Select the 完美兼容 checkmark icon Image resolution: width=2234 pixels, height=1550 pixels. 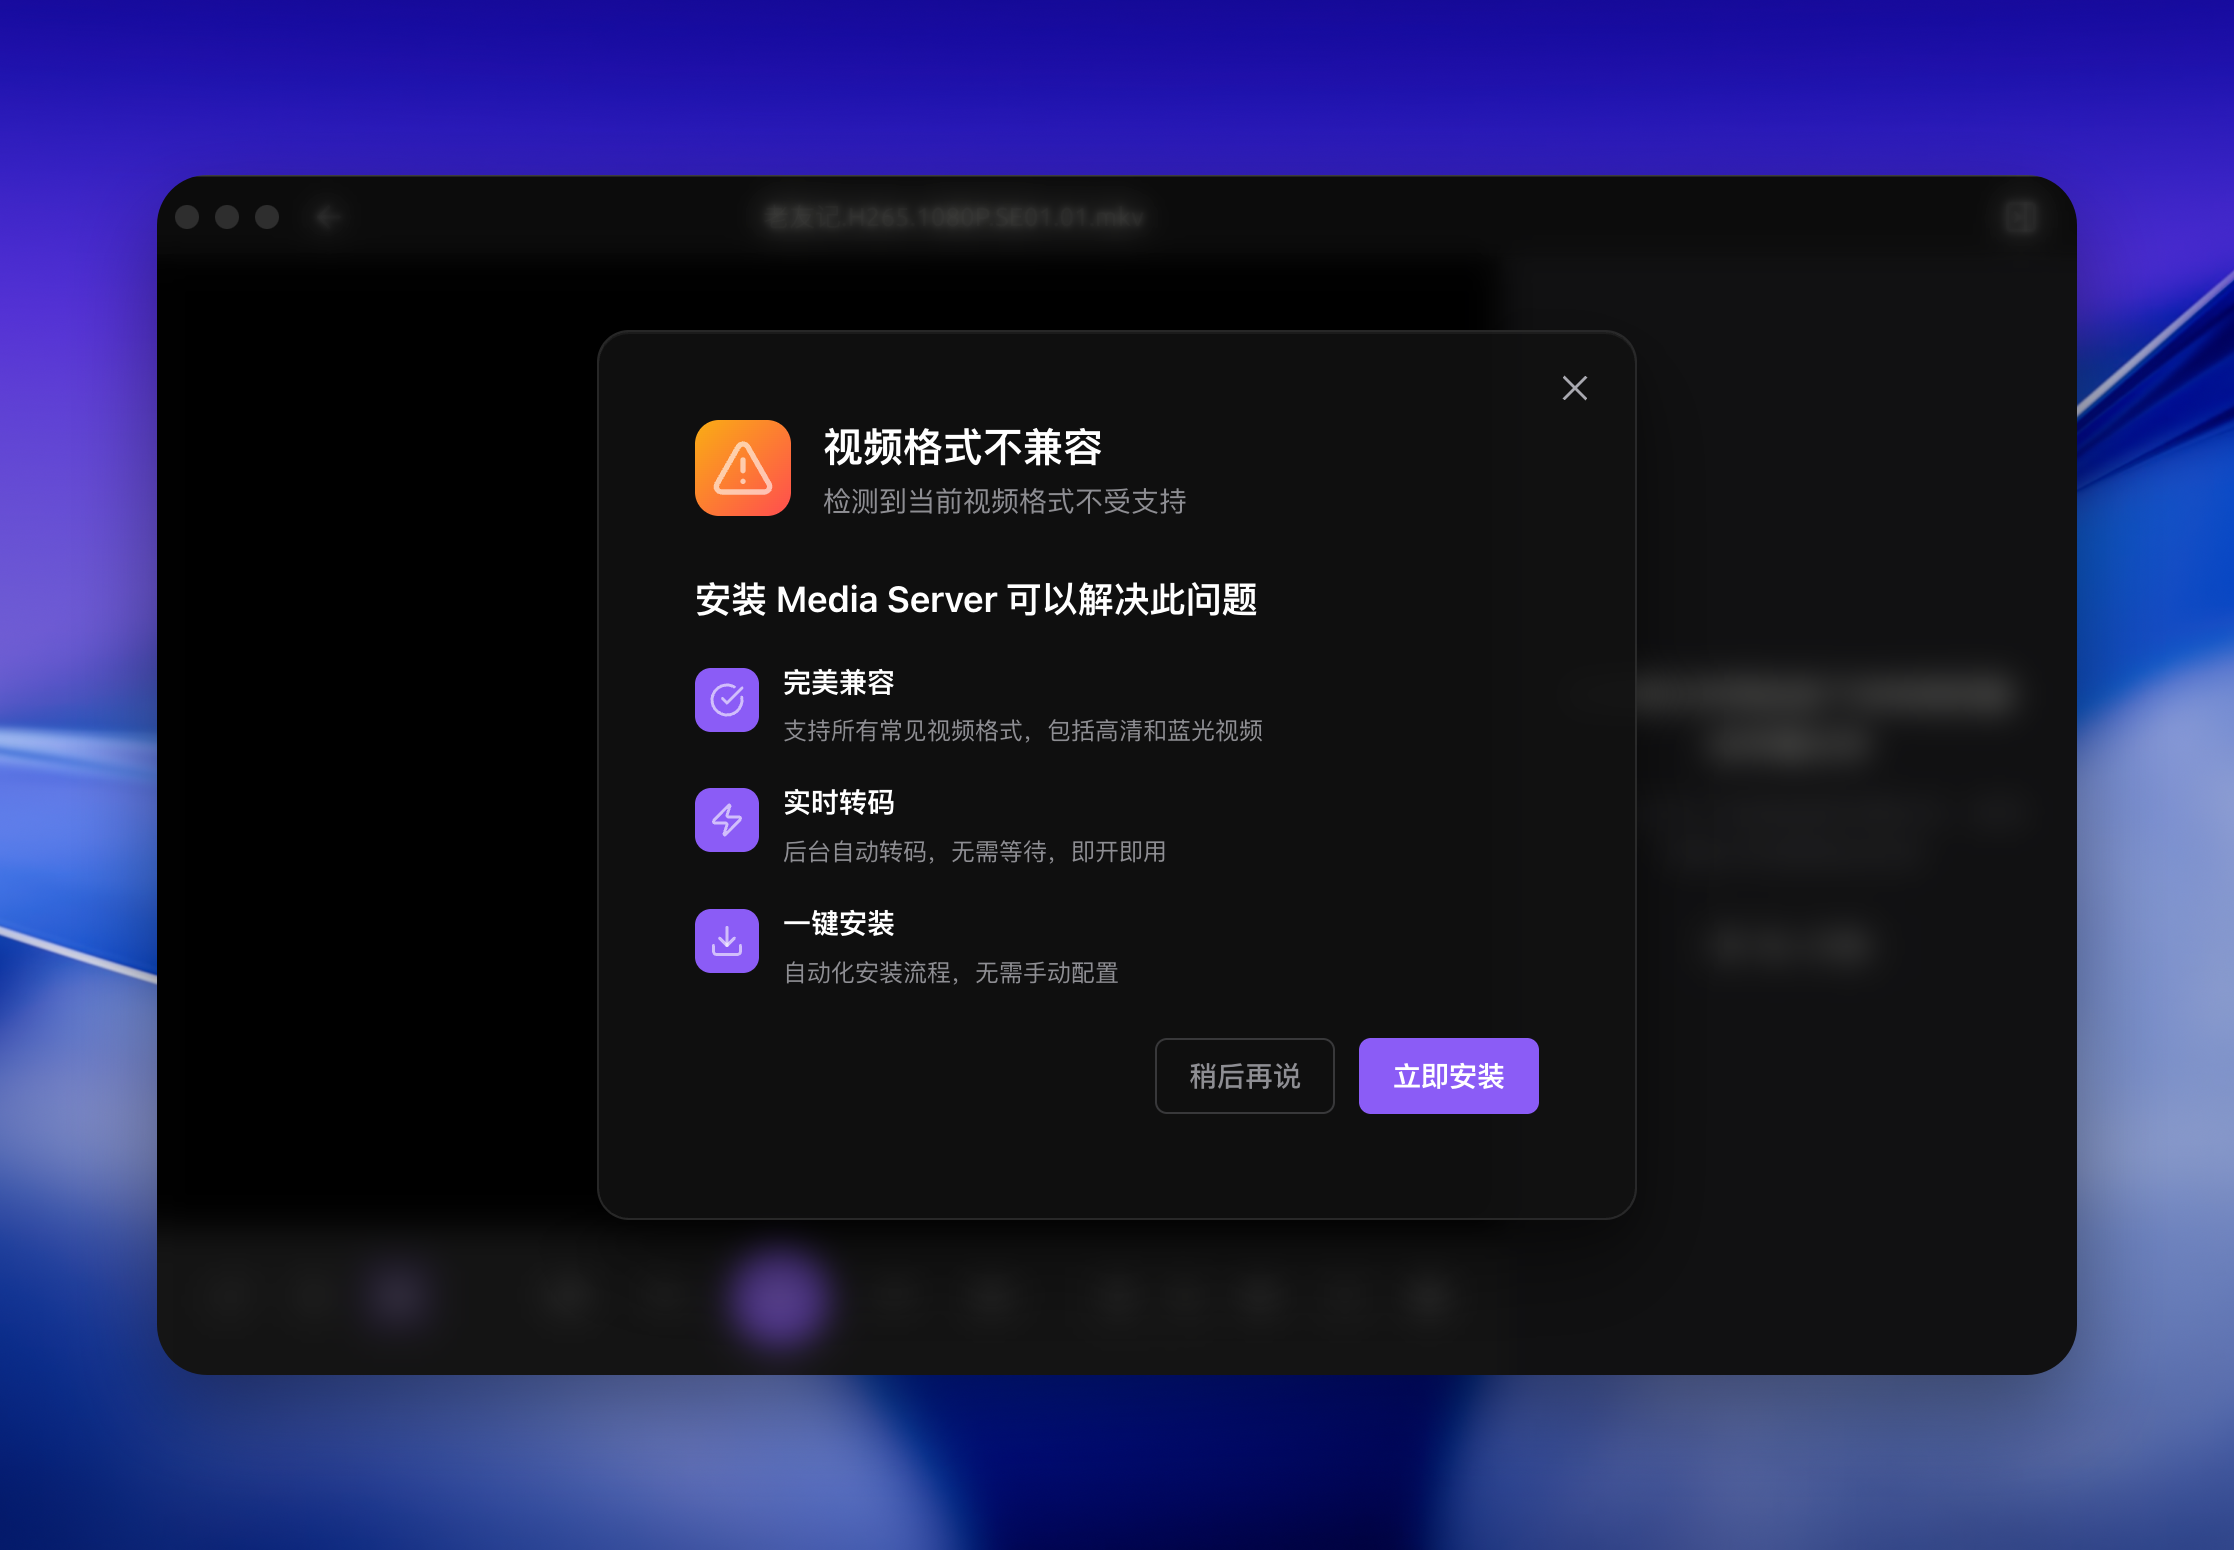click(x=727, y=699)
